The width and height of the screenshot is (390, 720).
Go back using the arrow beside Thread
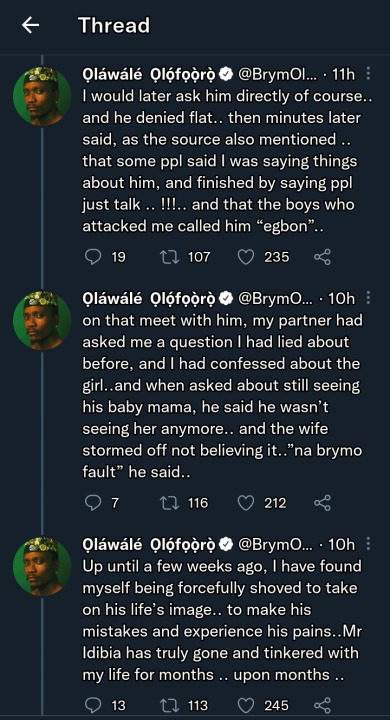point(30,26)
